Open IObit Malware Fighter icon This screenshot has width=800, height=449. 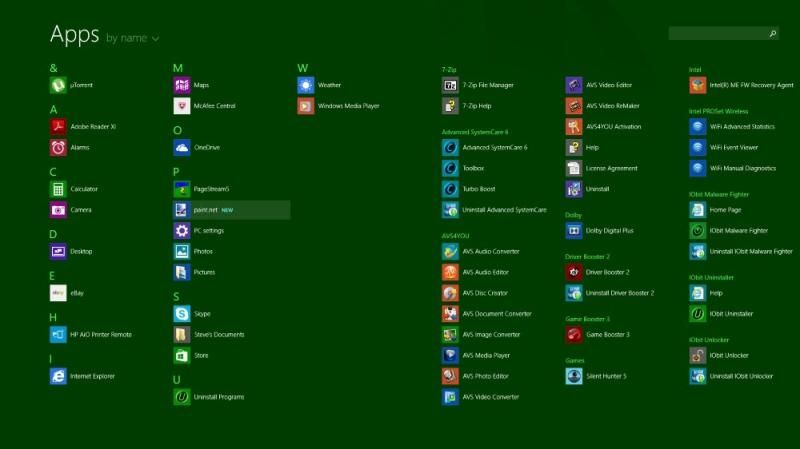pos(697,231)
